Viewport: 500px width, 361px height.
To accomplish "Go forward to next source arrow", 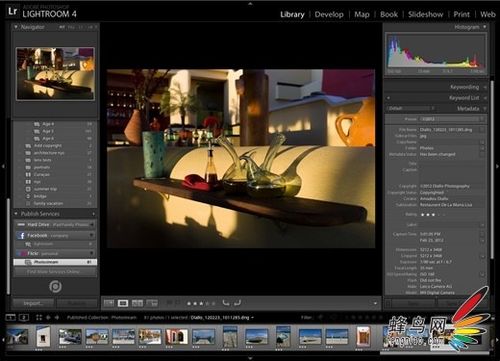I will coord(57,317).
